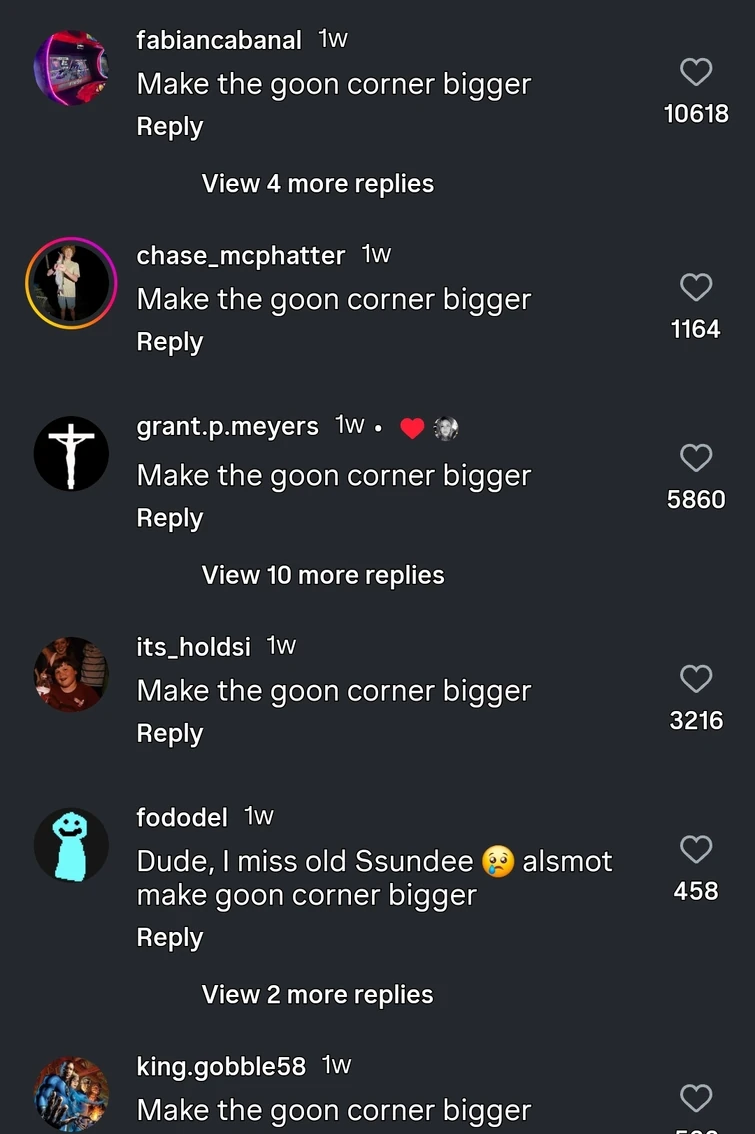Tap grant.p.meyers's cross avatar
The height and width of the screenshot is (1134, 755).
click(x=71, y=454)
